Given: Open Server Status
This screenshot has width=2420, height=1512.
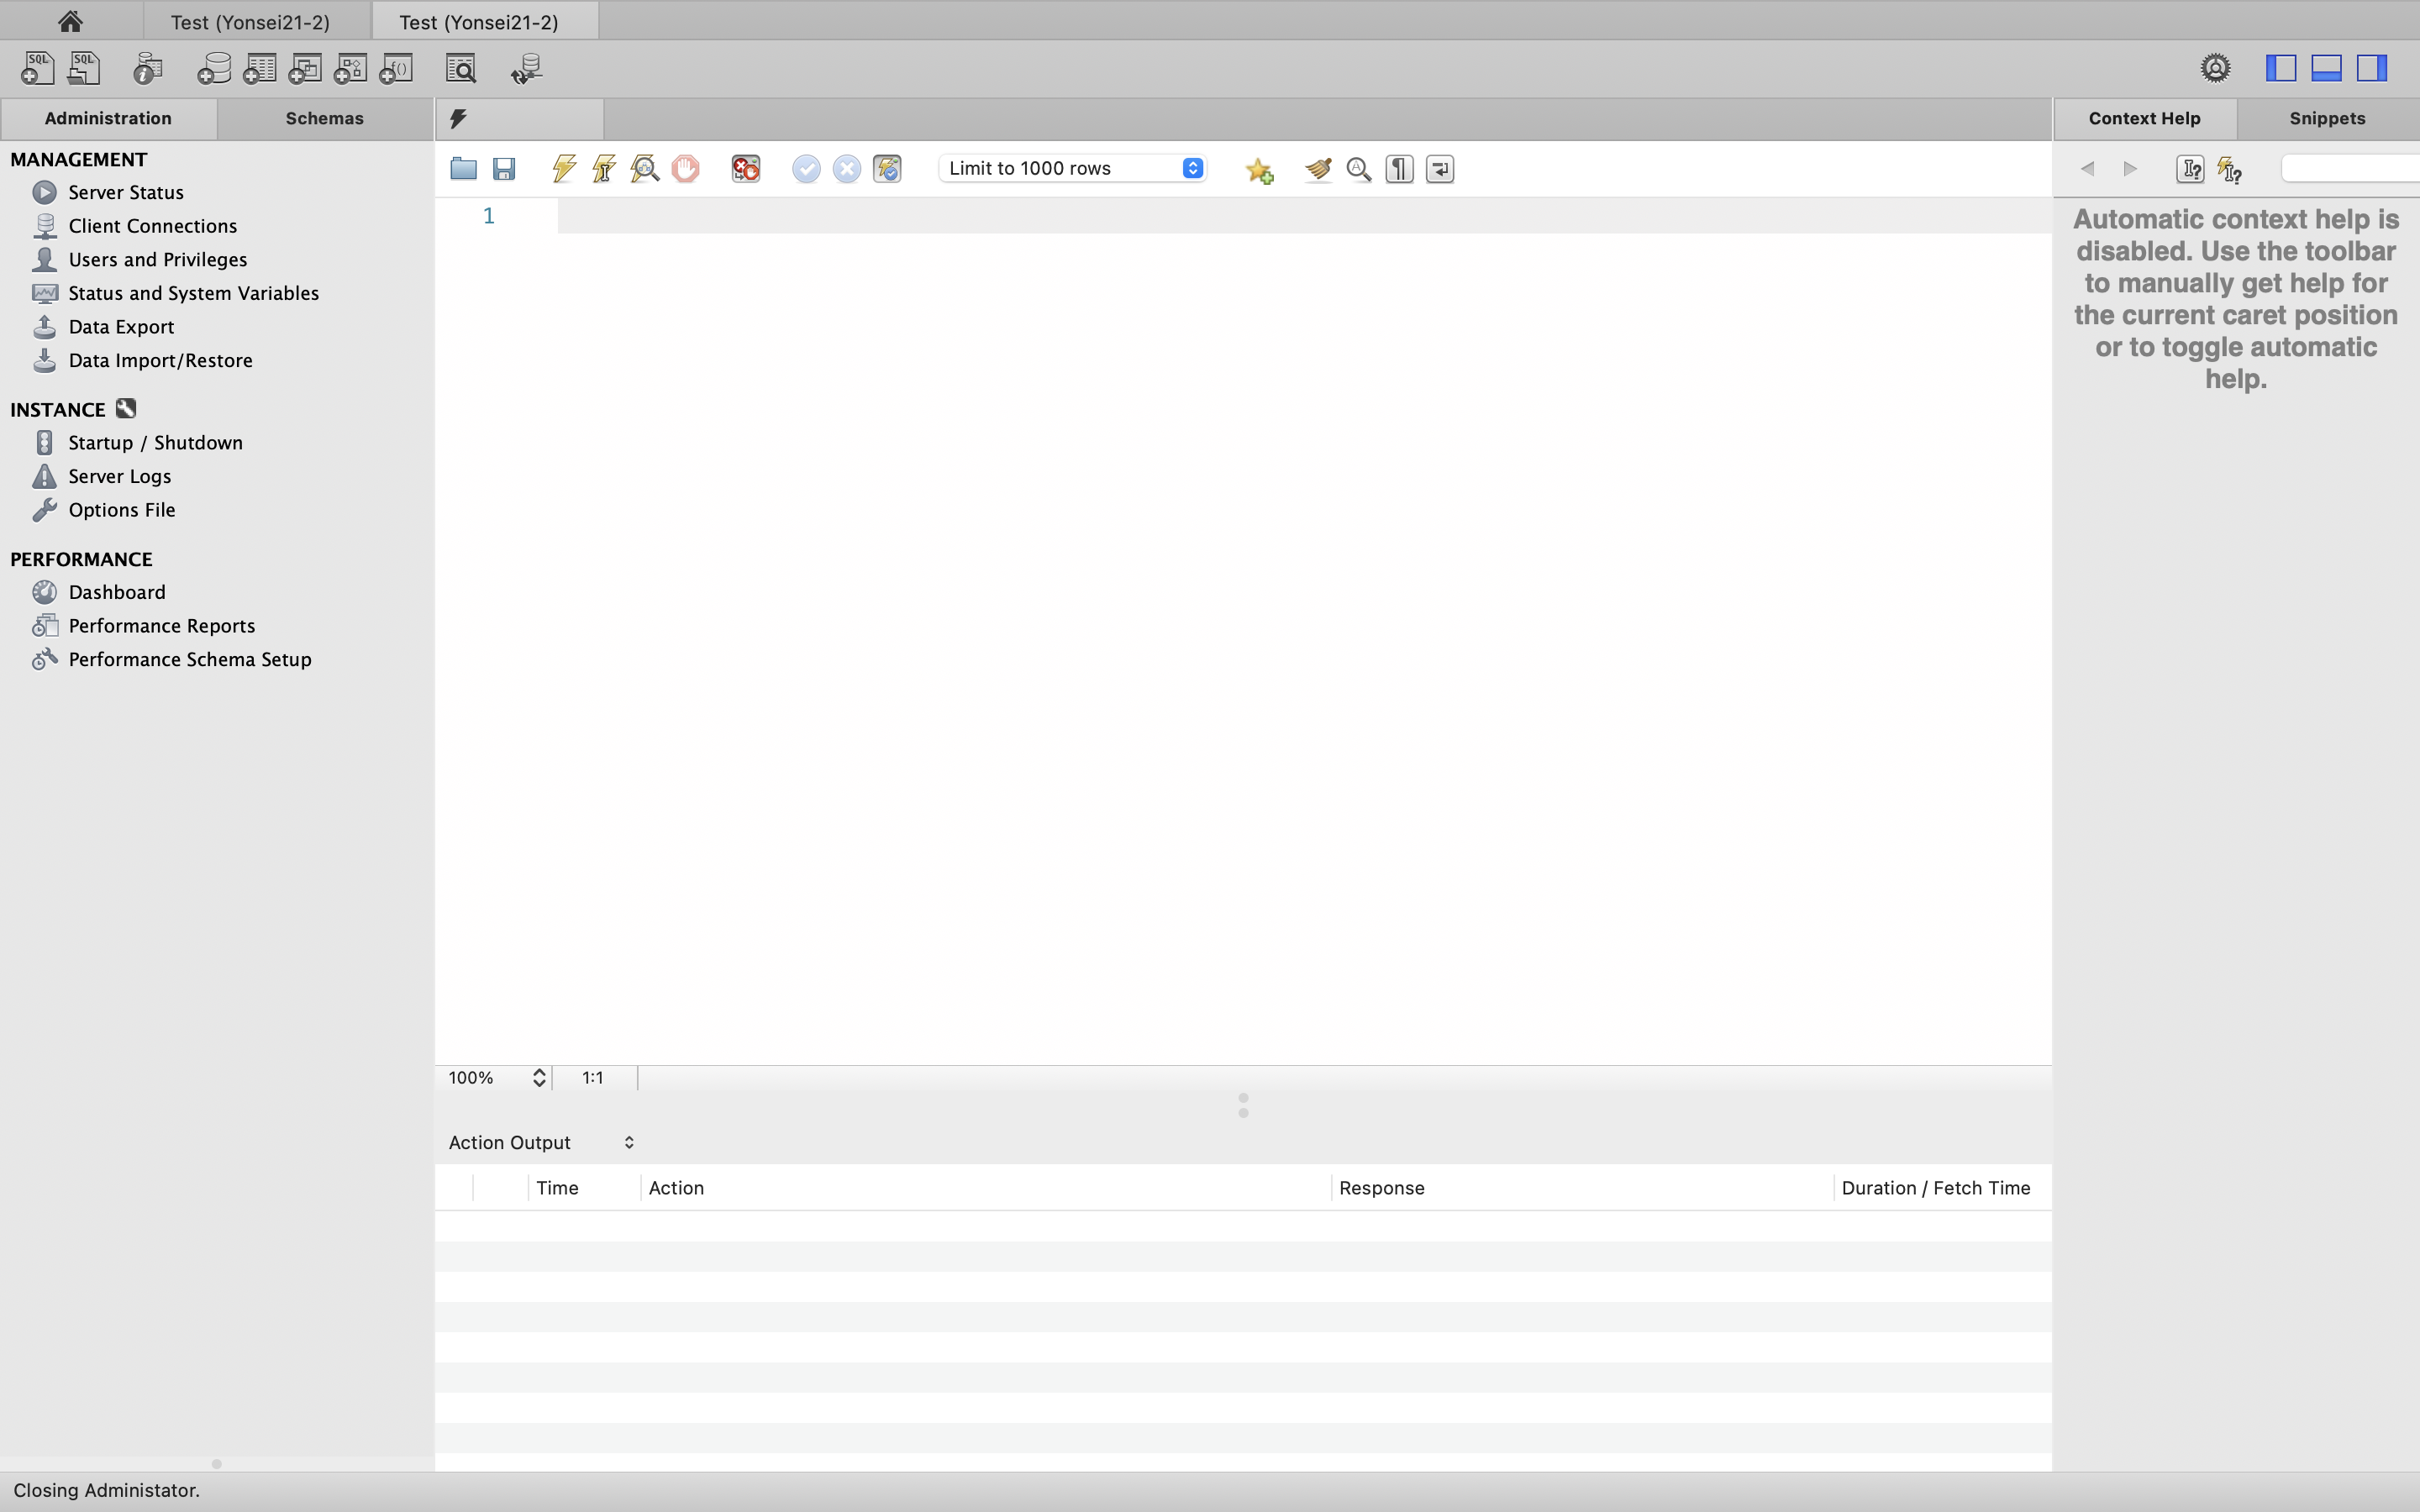Looking at the screenshot, I should coord(126,192).
